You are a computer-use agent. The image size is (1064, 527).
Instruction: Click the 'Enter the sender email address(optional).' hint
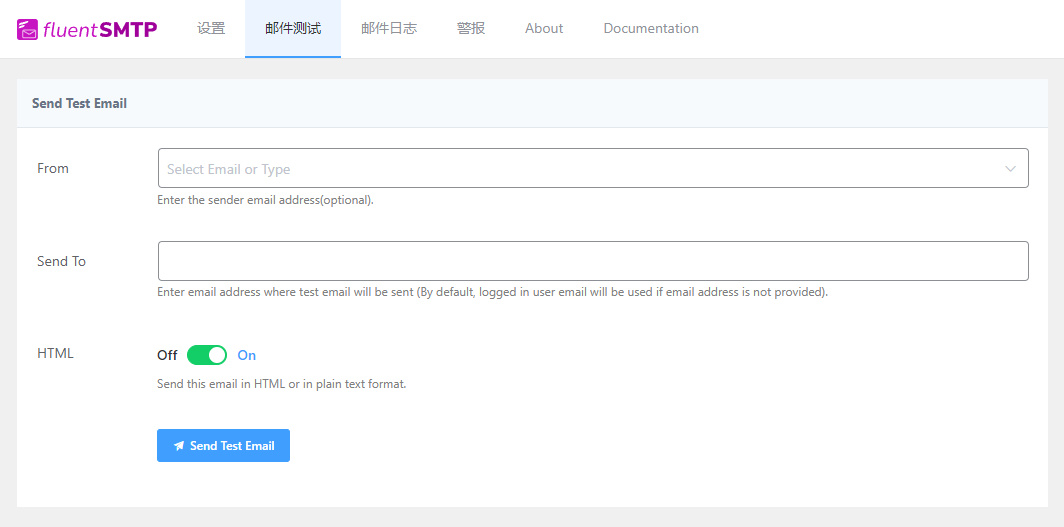[x=265, y=201]
